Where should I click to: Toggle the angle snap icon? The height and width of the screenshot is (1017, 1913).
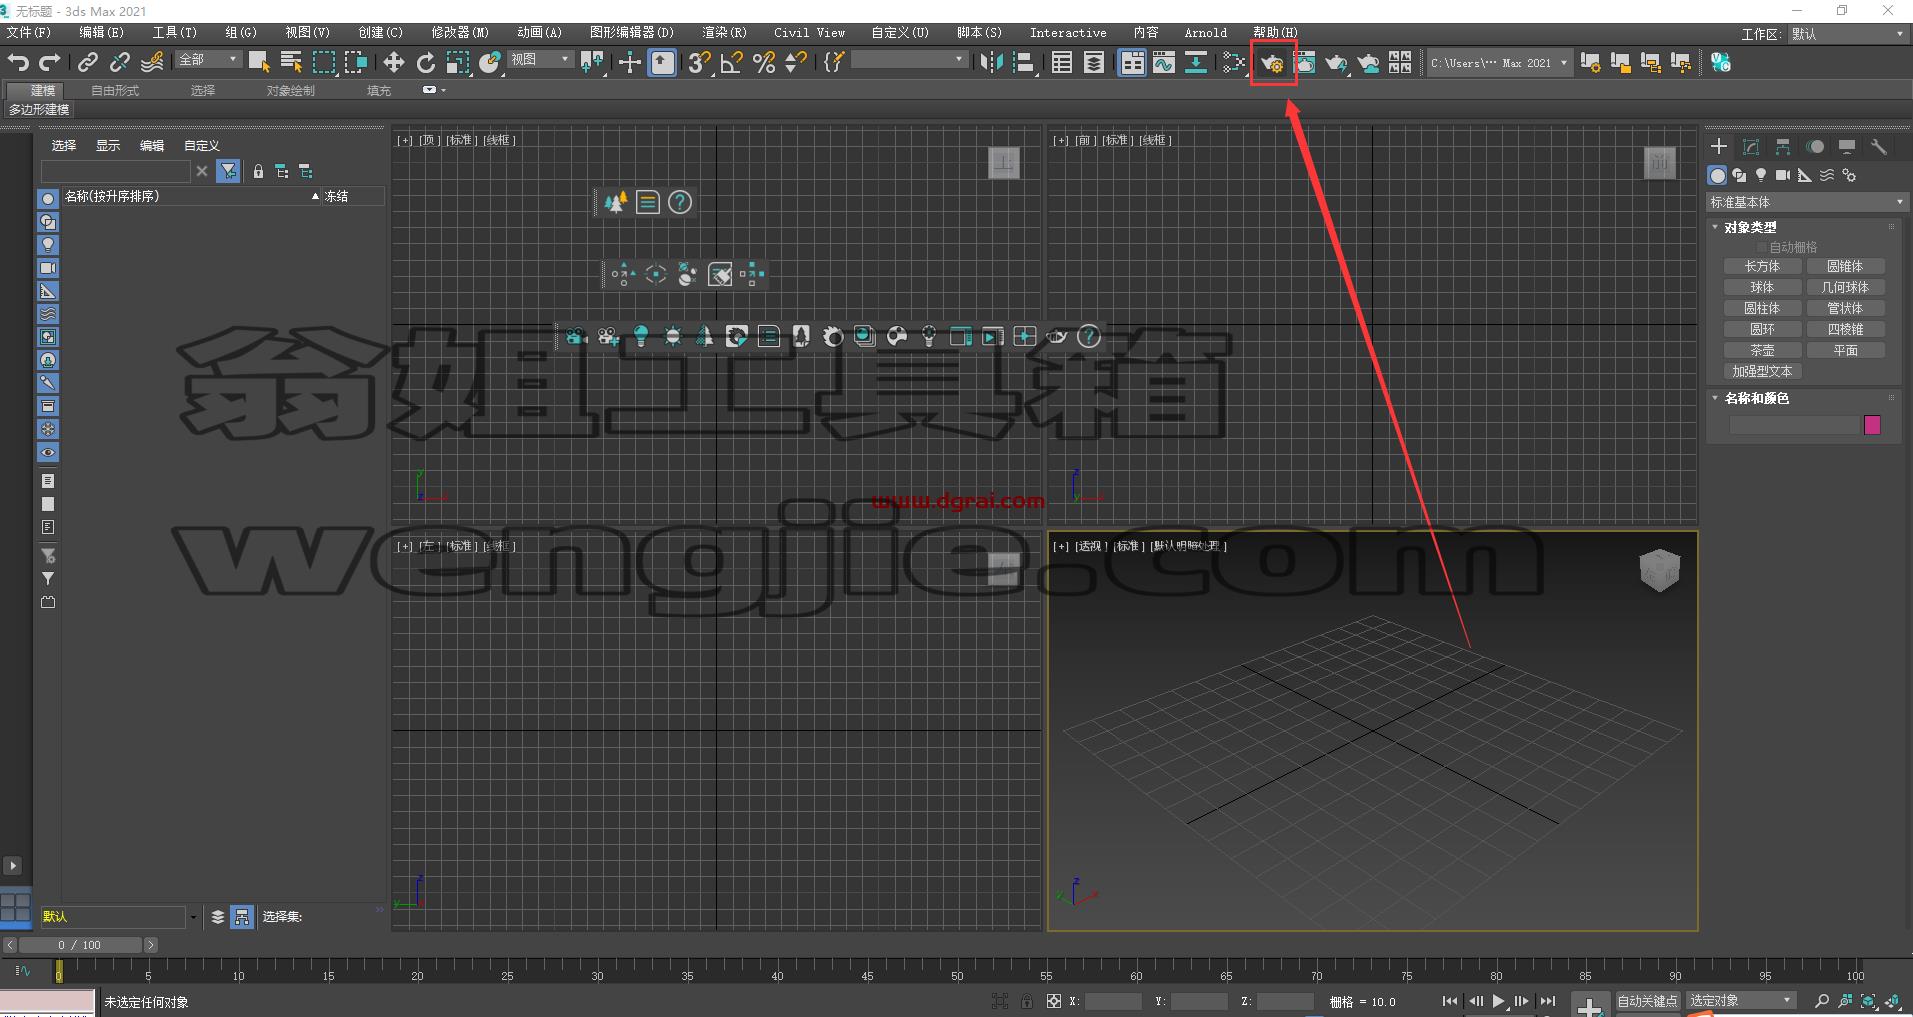[x=731, y=63]
